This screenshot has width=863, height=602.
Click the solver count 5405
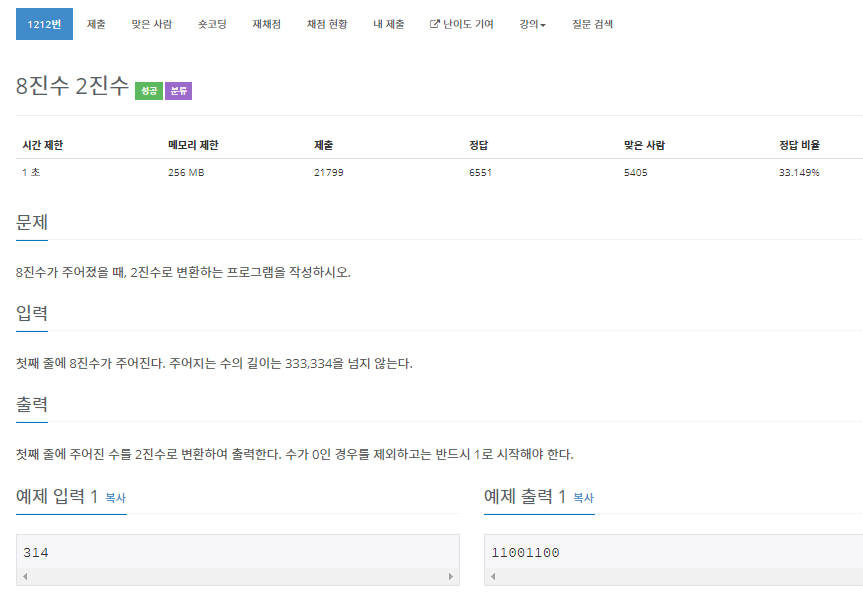[x=635, y=173]
